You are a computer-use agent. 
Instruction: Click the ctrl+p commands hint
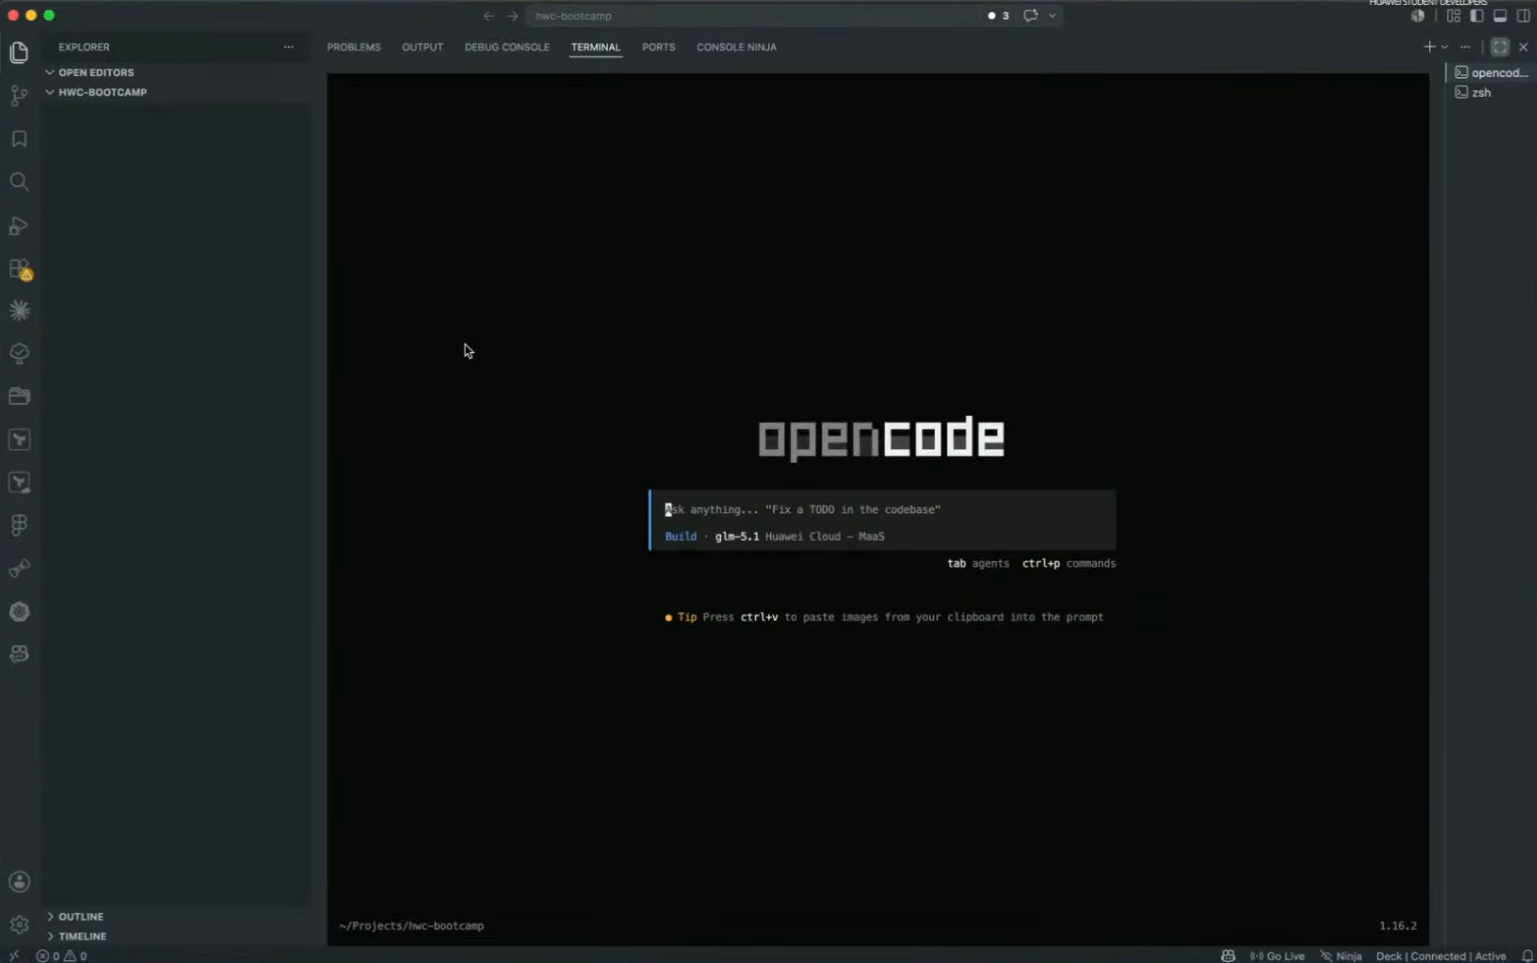tap(1068, 563)
